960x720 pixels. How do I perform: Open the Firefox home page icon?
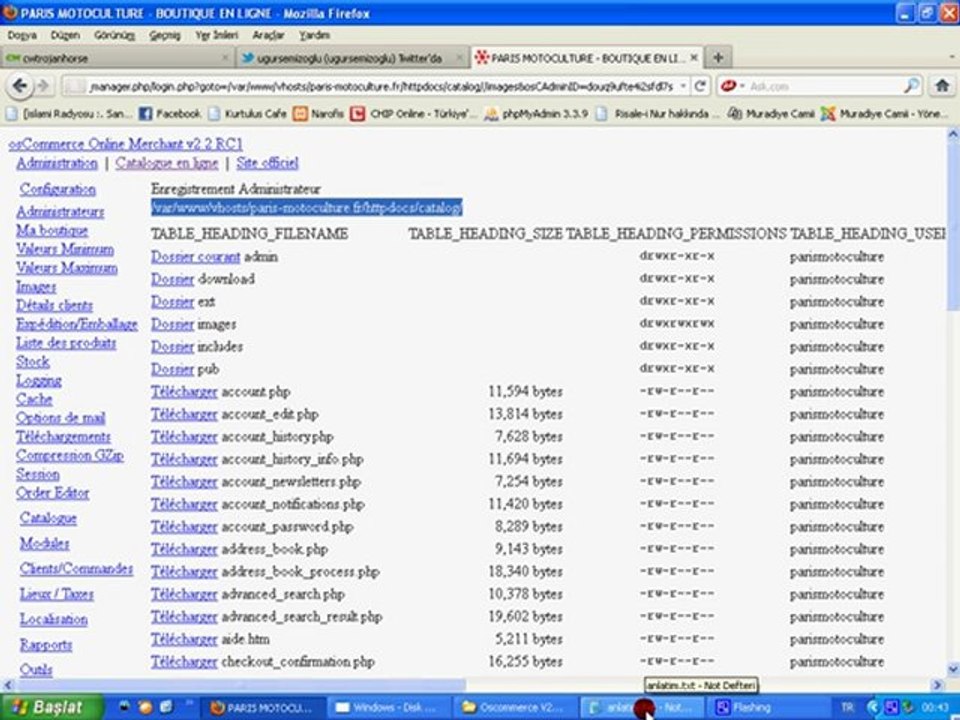tap(942, 86)
